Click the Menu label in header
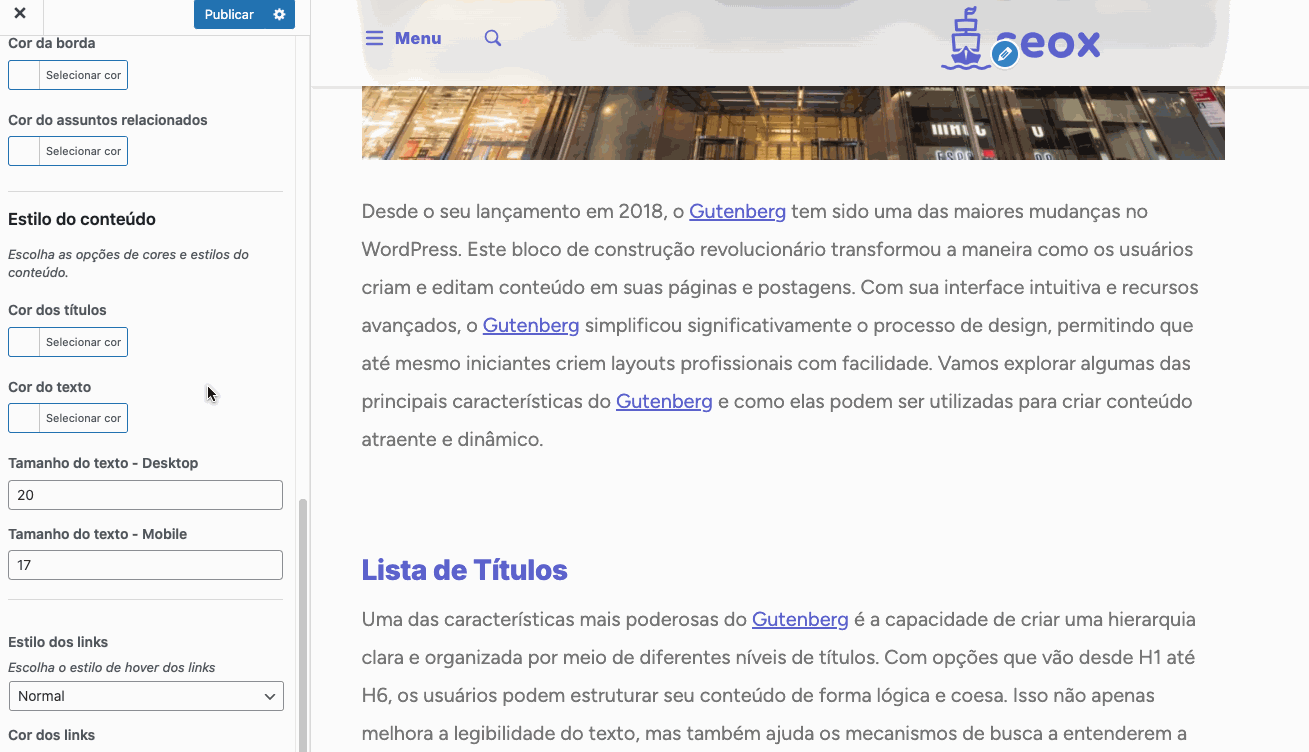1309x752 pixels. (x=418, y=38)
